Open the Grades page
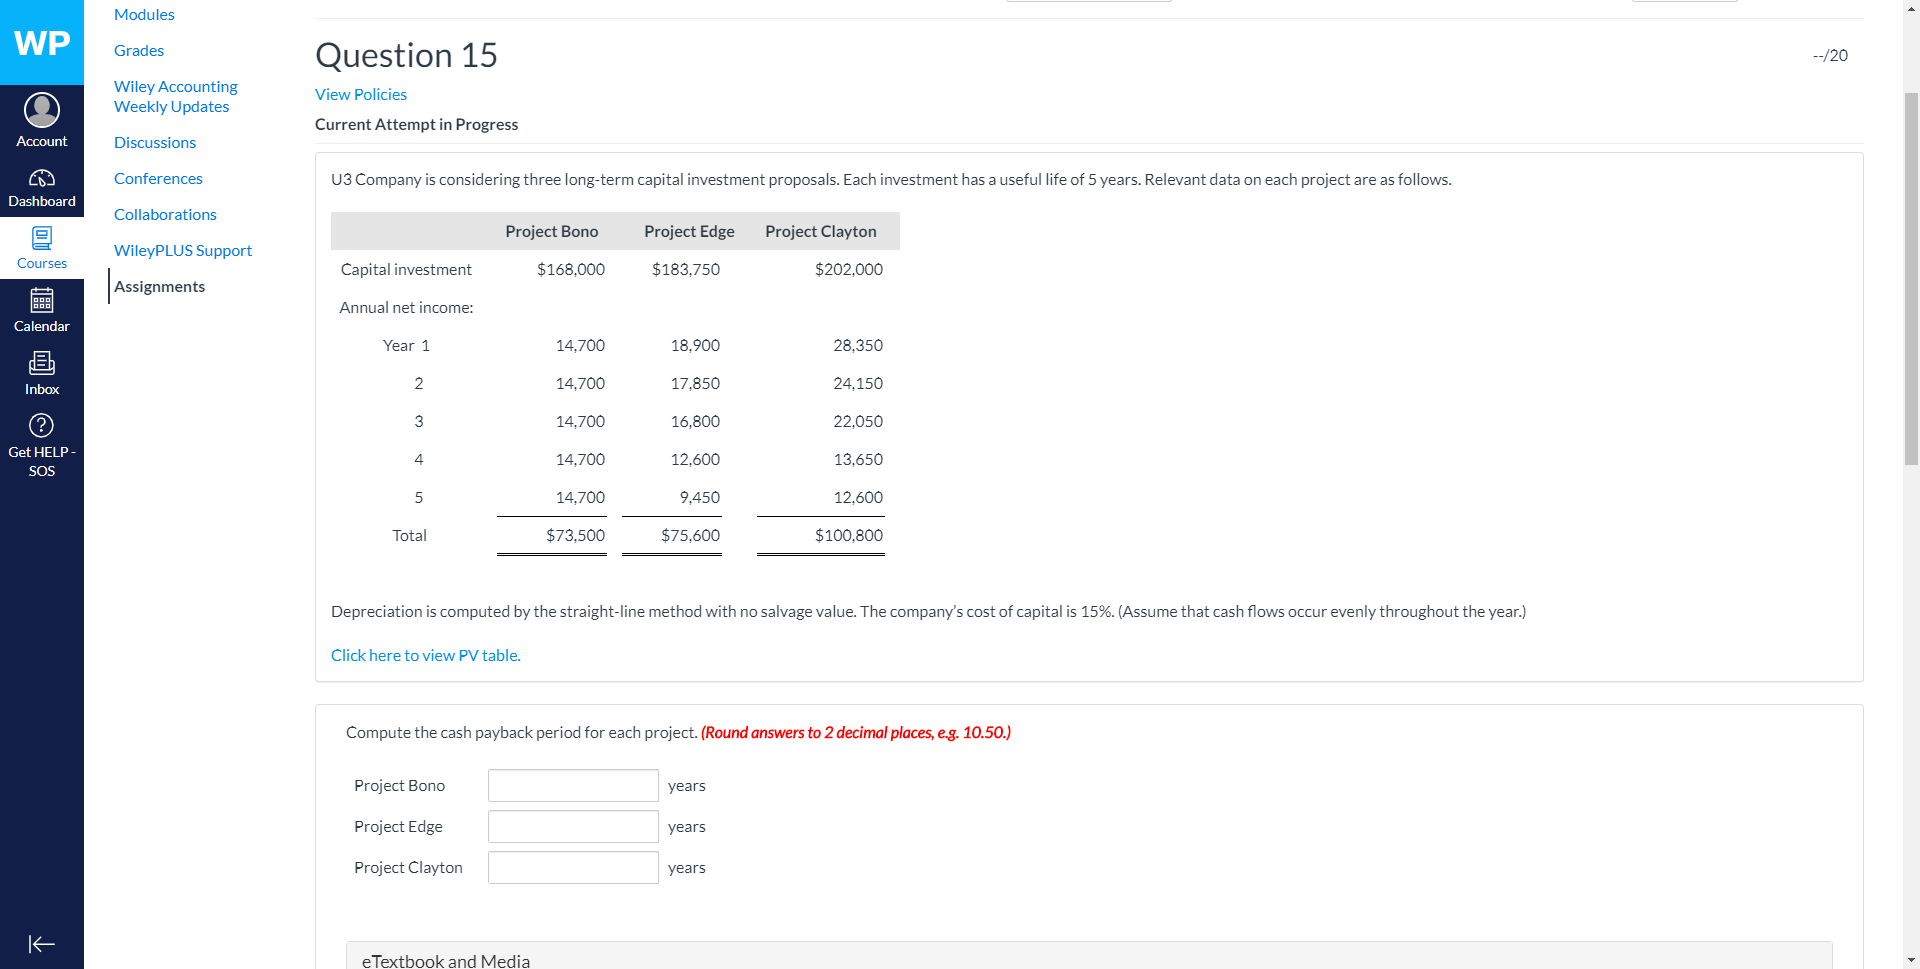This screenshot has width=1920, height=969. pyautogui.click(x=139, y=50)
